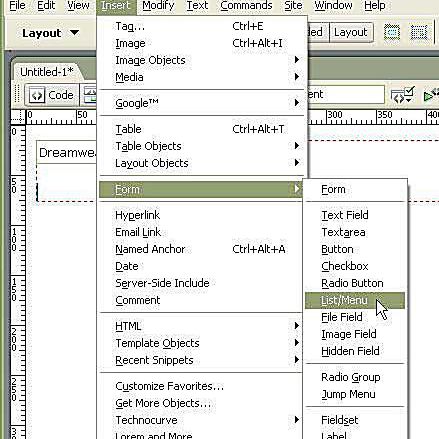Screen dimensions: 439x439
Task: Expand the HTML submenu
Action: [x=202, y=326]
